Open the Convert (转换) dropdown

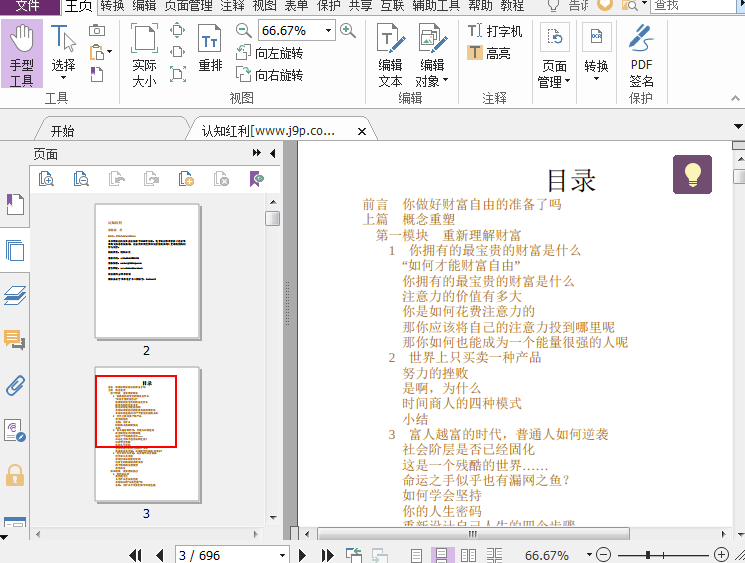[596, 52]
